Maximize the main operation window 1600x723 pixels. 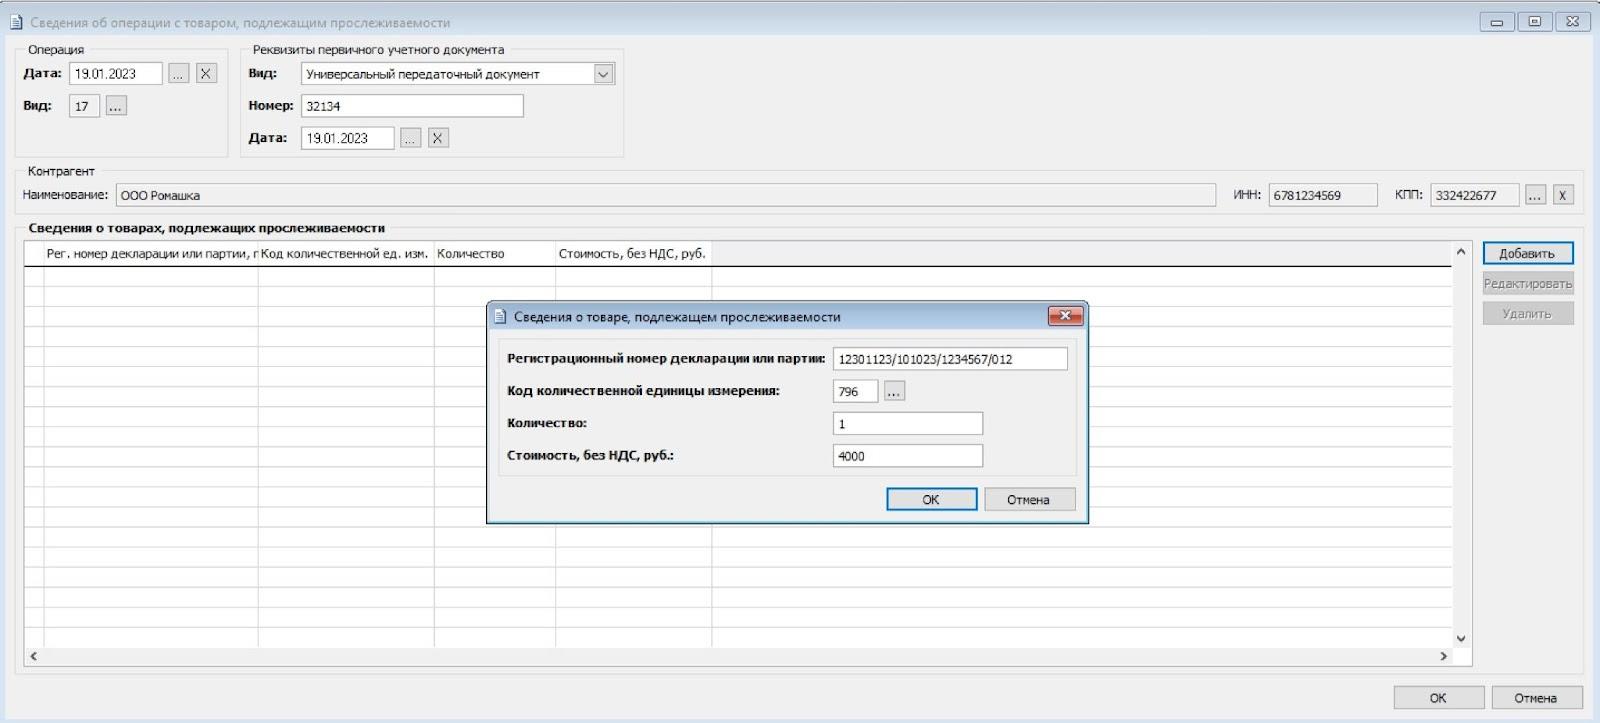click(1535, 22)
